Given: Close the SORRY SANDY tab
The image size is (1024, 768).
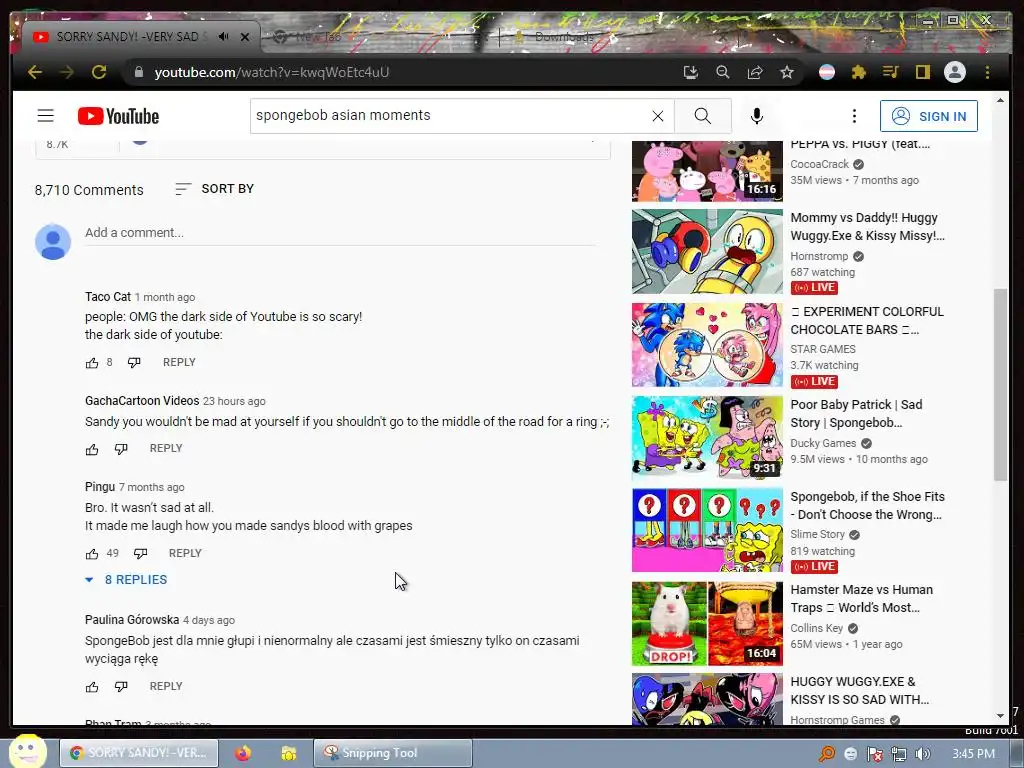Looking at the screenshot, I should pyautogui.click(x=245, y=37).
